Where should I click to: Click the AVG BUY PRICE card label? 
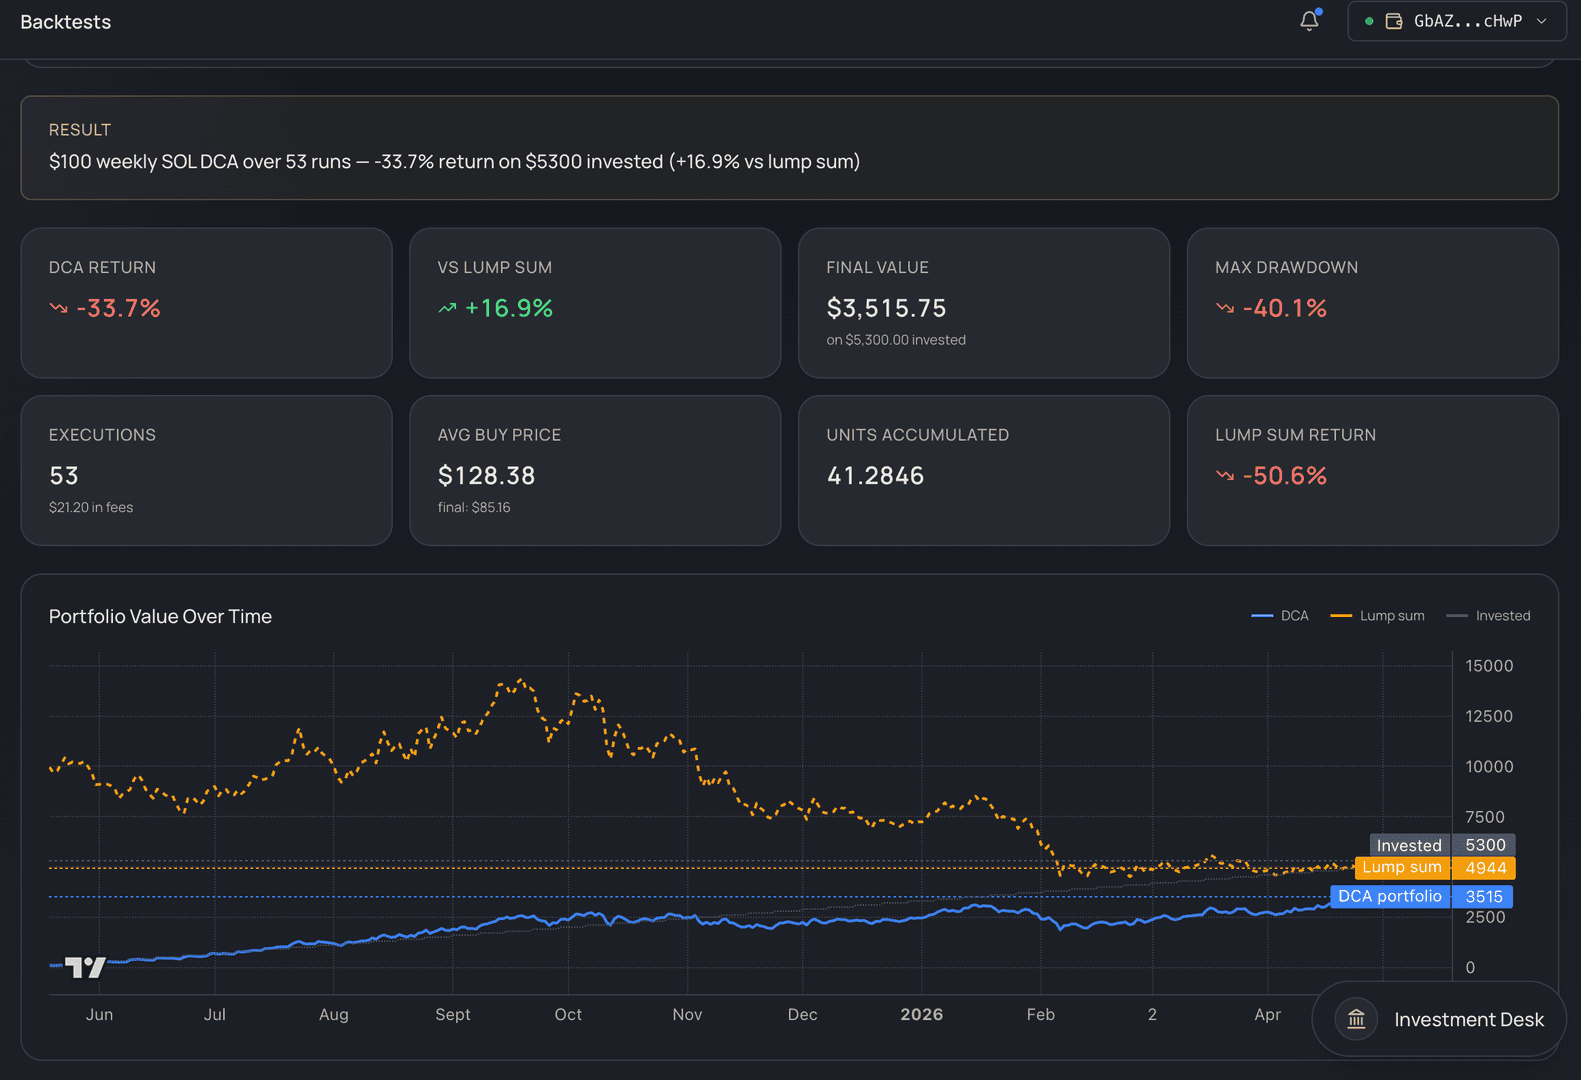tap(499, 435)
